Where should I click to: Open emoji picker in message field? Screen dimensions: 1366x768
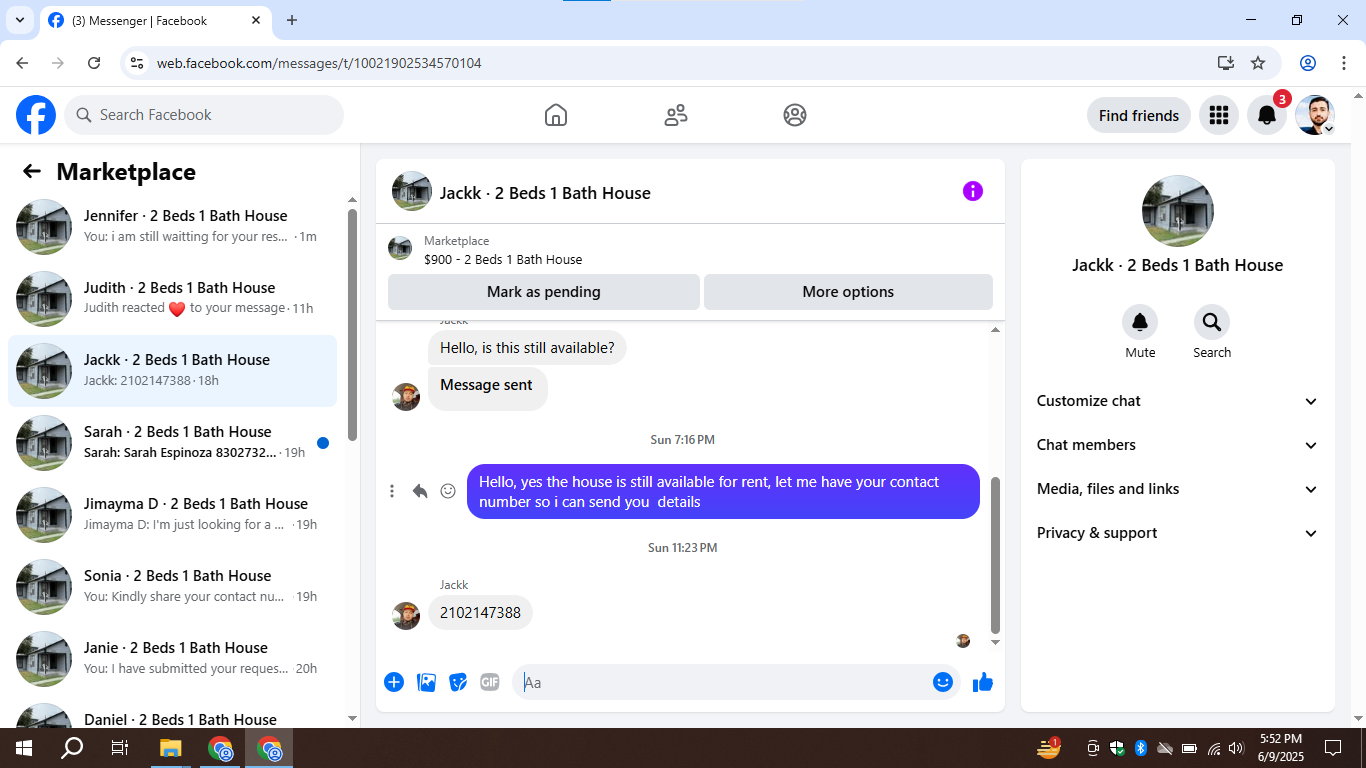[x=942, y=682]
